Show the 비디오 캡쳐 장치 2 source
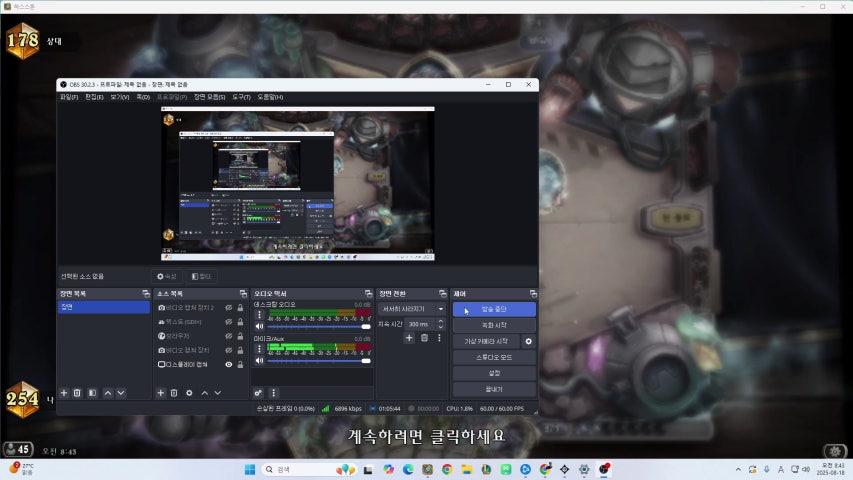 228,307
